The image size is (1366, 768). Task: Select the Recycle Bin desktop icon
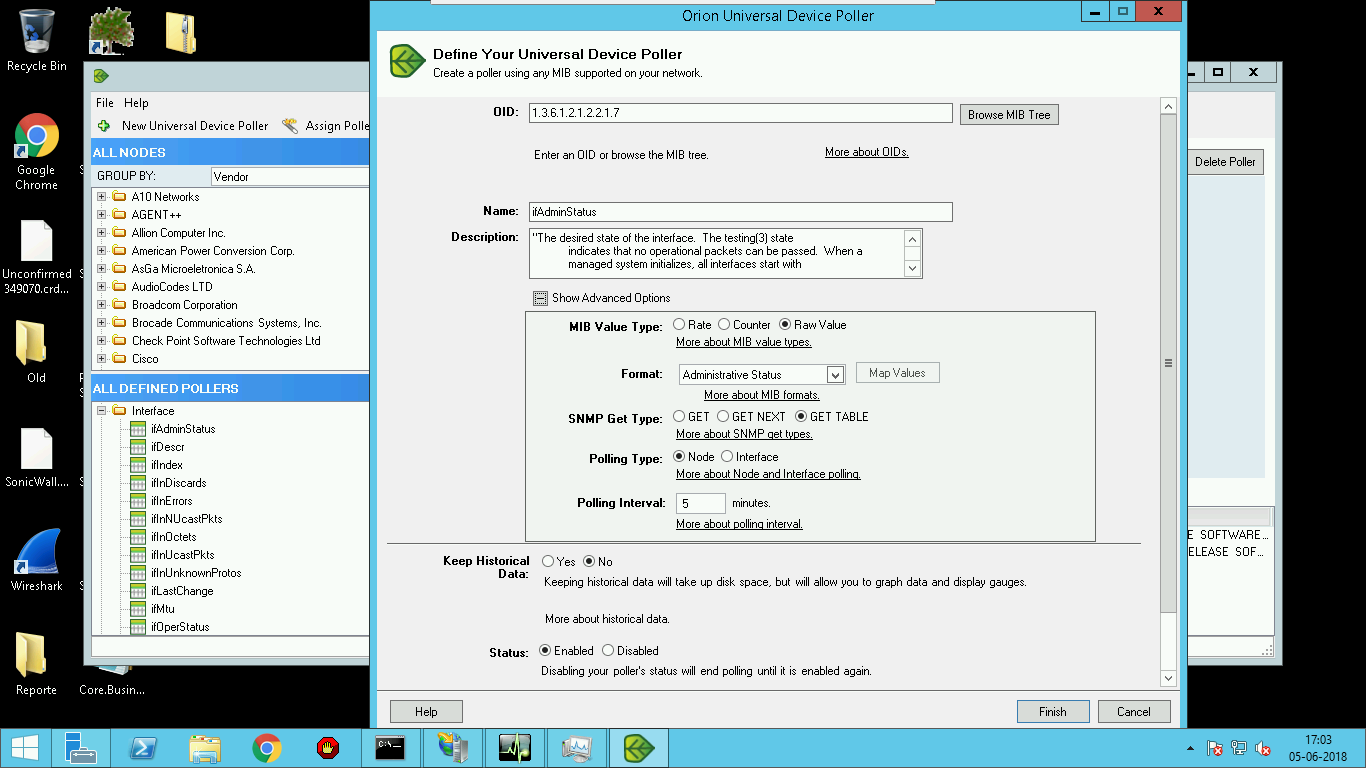pos(37,40)
